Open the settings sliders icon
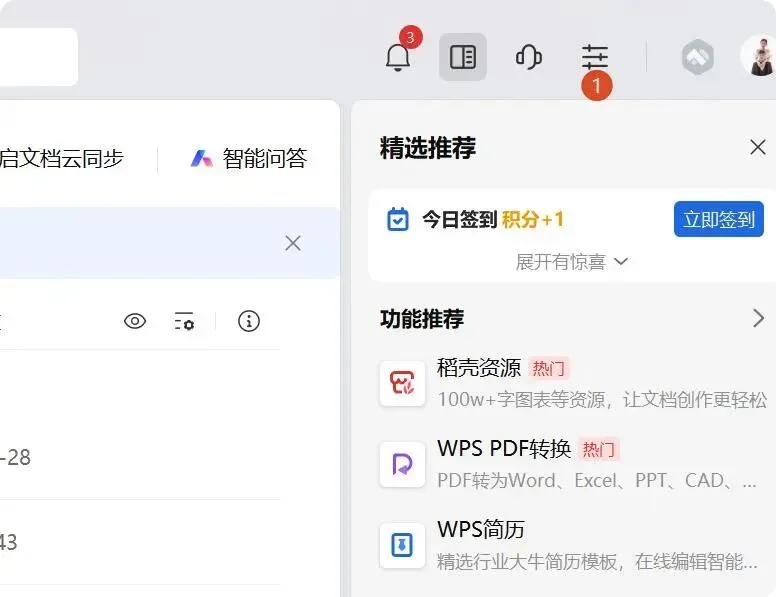Screen dimensions: 776x597 (595, 57)
